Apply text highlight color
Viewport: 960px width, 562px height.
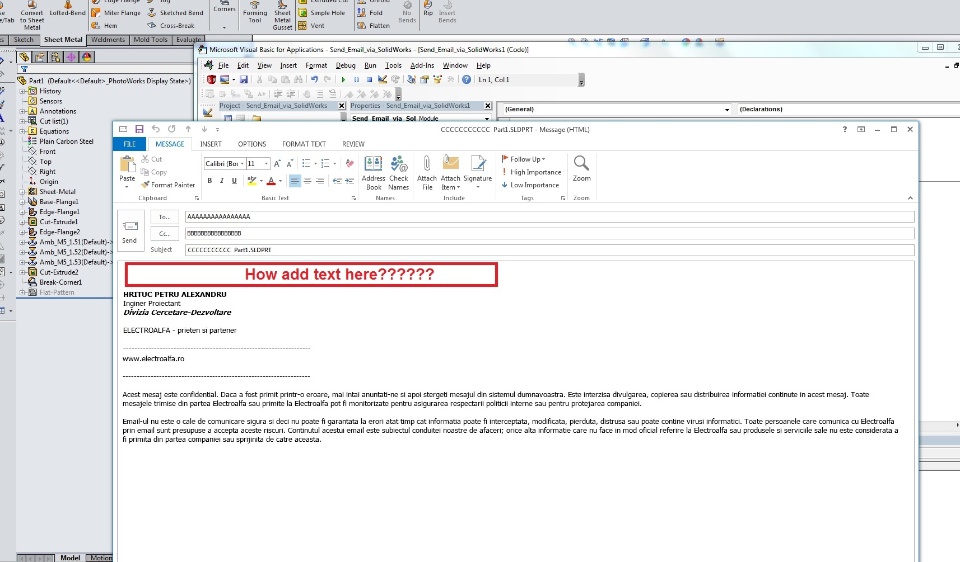[251, 181]
